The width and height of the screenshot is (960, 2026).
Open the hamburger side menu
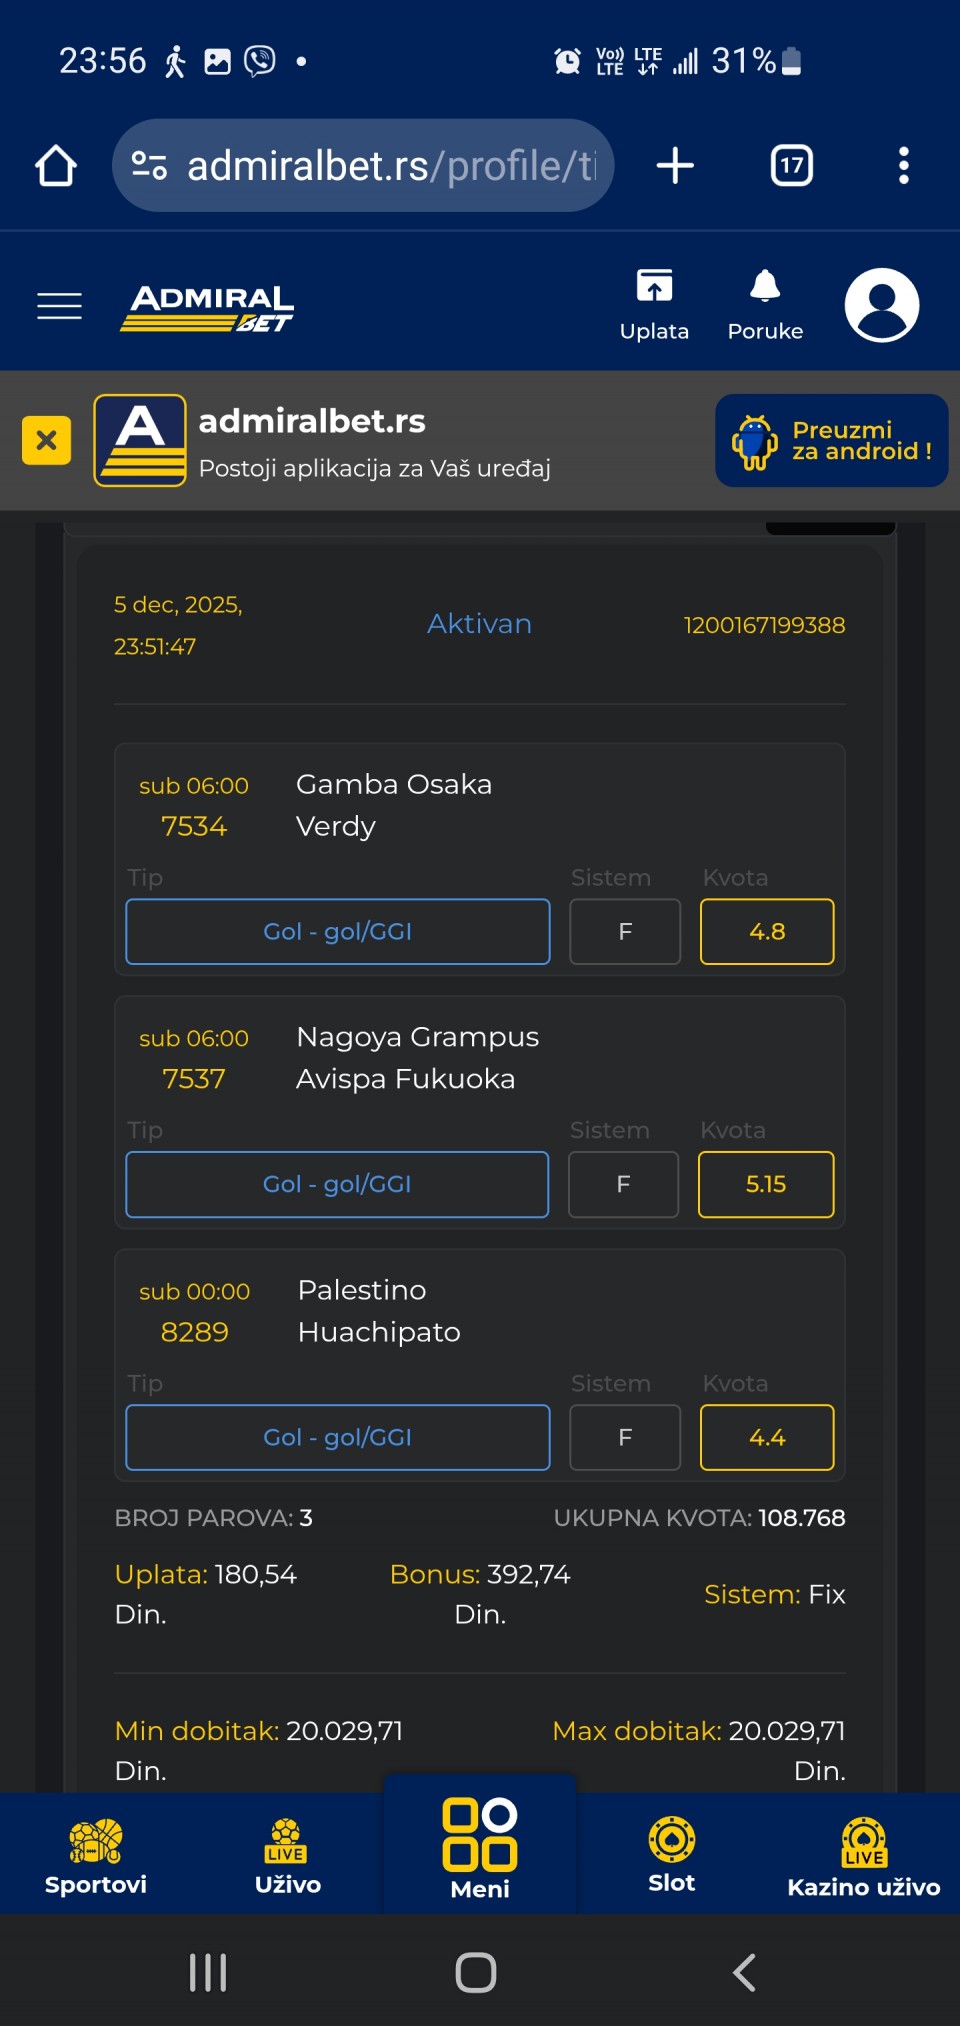point(59,305)
